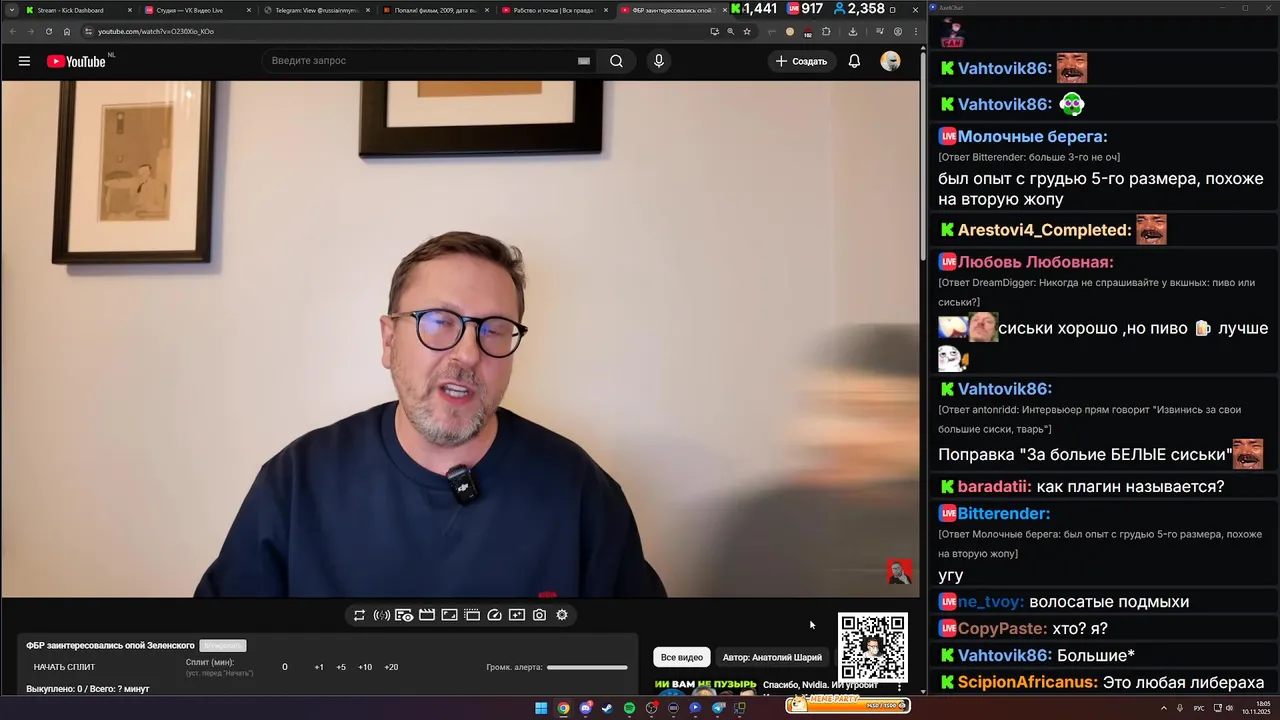Switch to the Попали! фильм, 2009 tab

435,10
